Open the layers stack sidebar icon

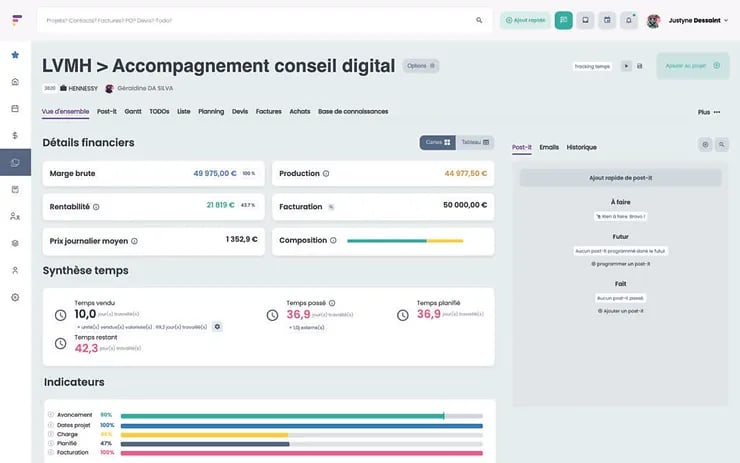click(x=15, y=243)
